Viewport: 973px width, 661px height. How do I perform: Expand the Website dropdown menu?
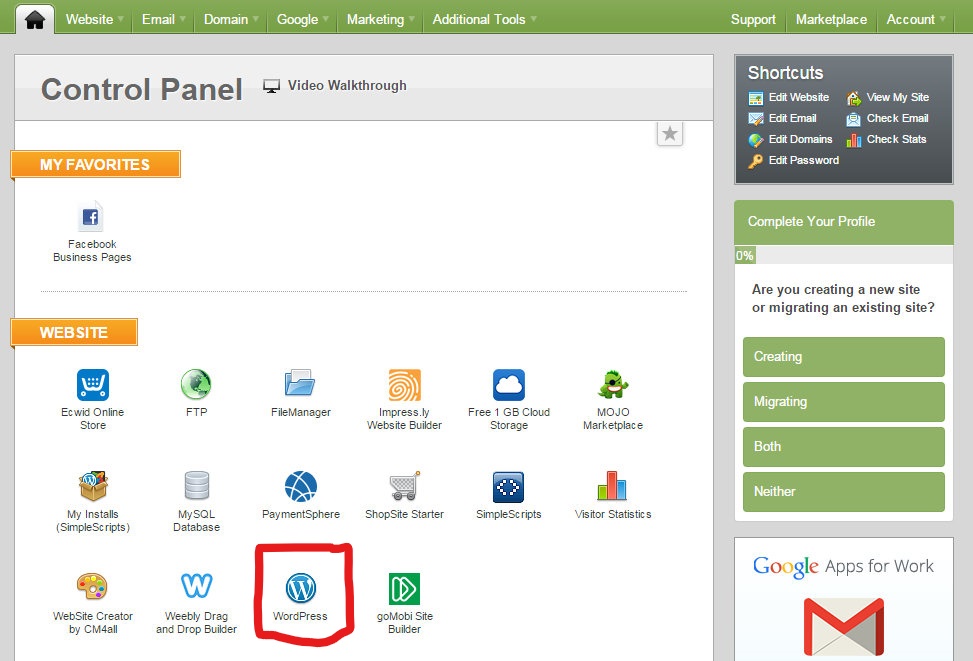click(x=95, y=19)
